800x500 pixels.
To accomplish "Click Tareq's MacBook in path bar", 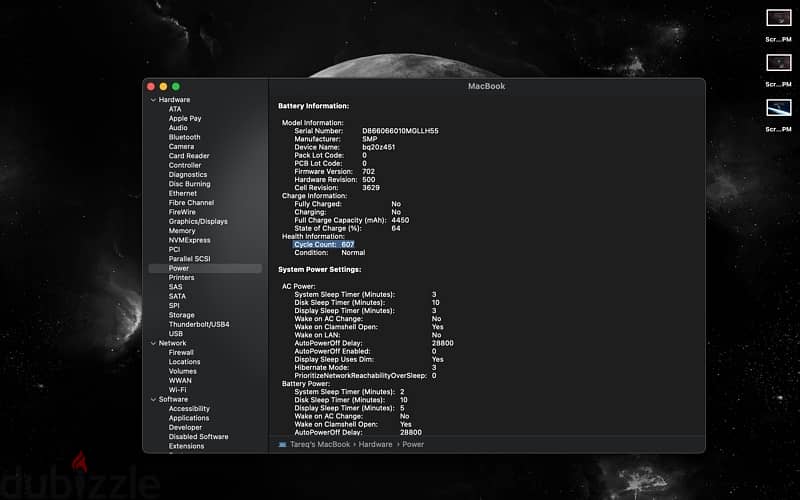I will [320, 444].
